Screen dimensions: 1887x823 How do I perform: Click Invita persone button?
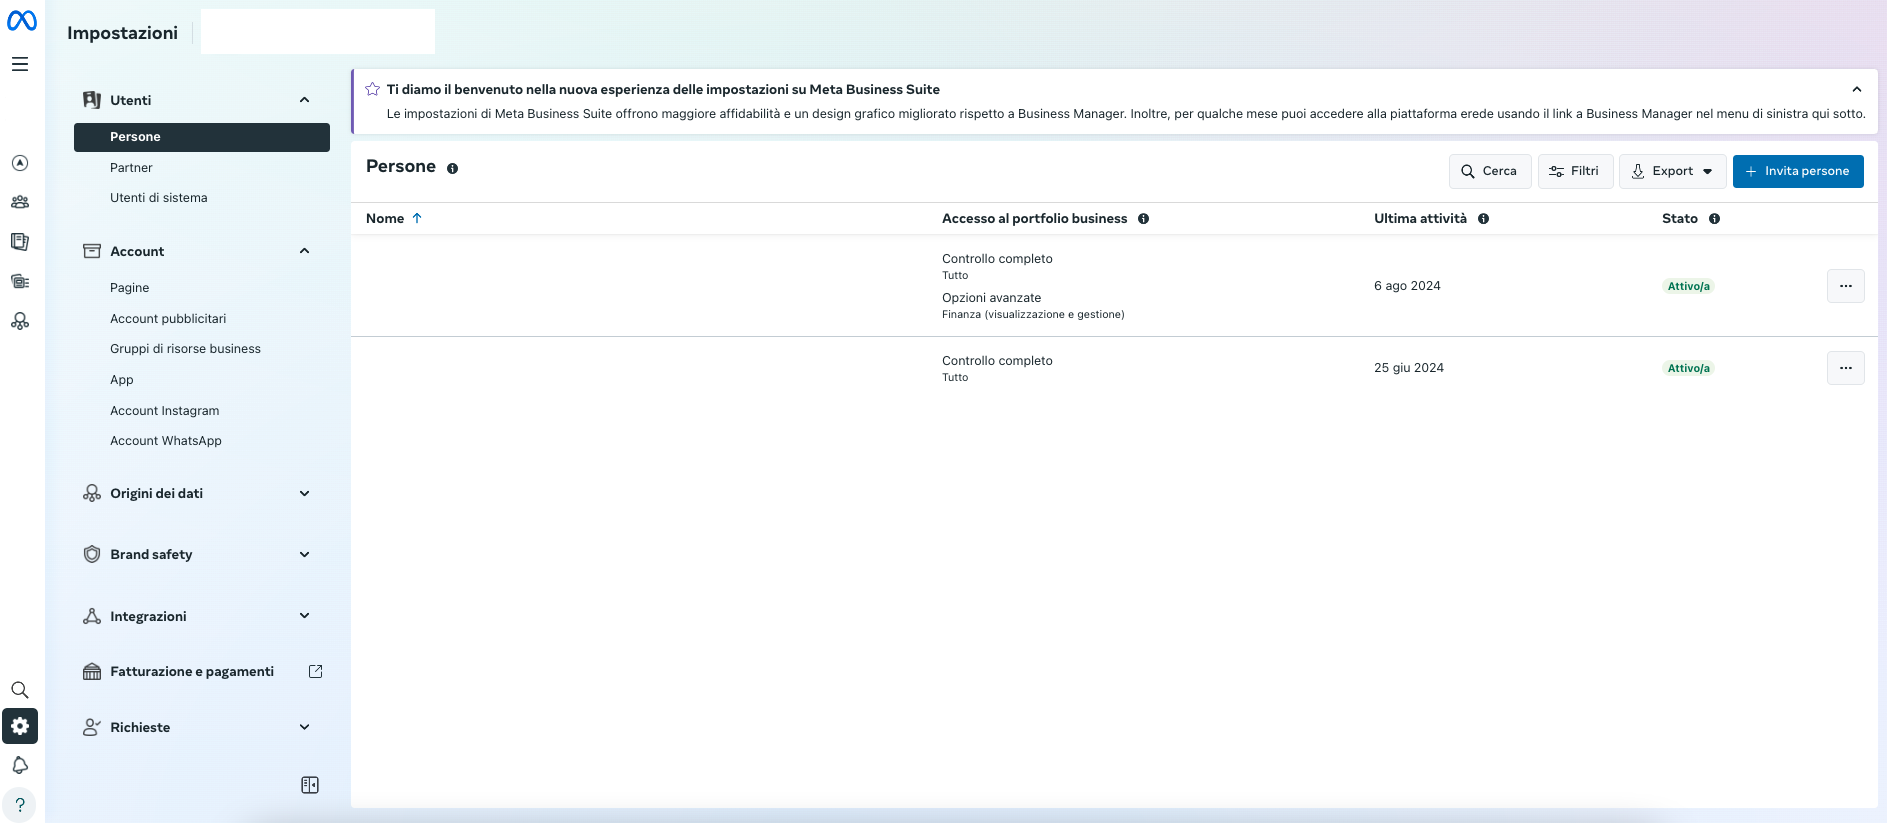1798,171
